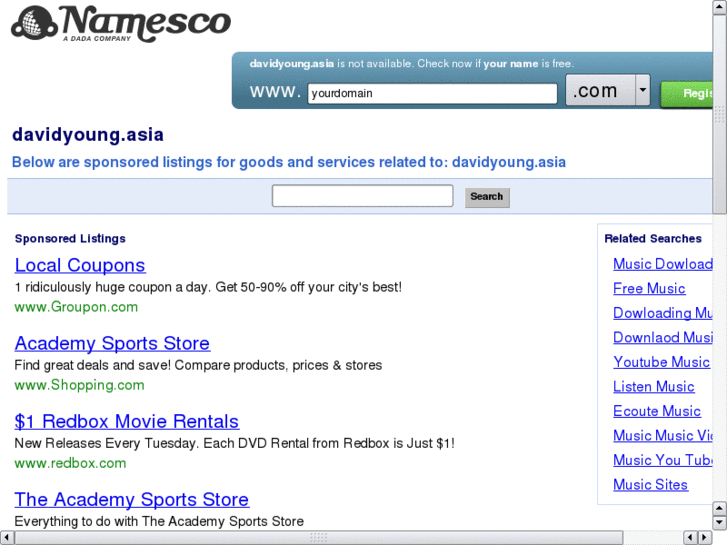Viewport: 727px width, 545px height.
Task: Open the .com domain extension dropdown
Action: (642, 92)
